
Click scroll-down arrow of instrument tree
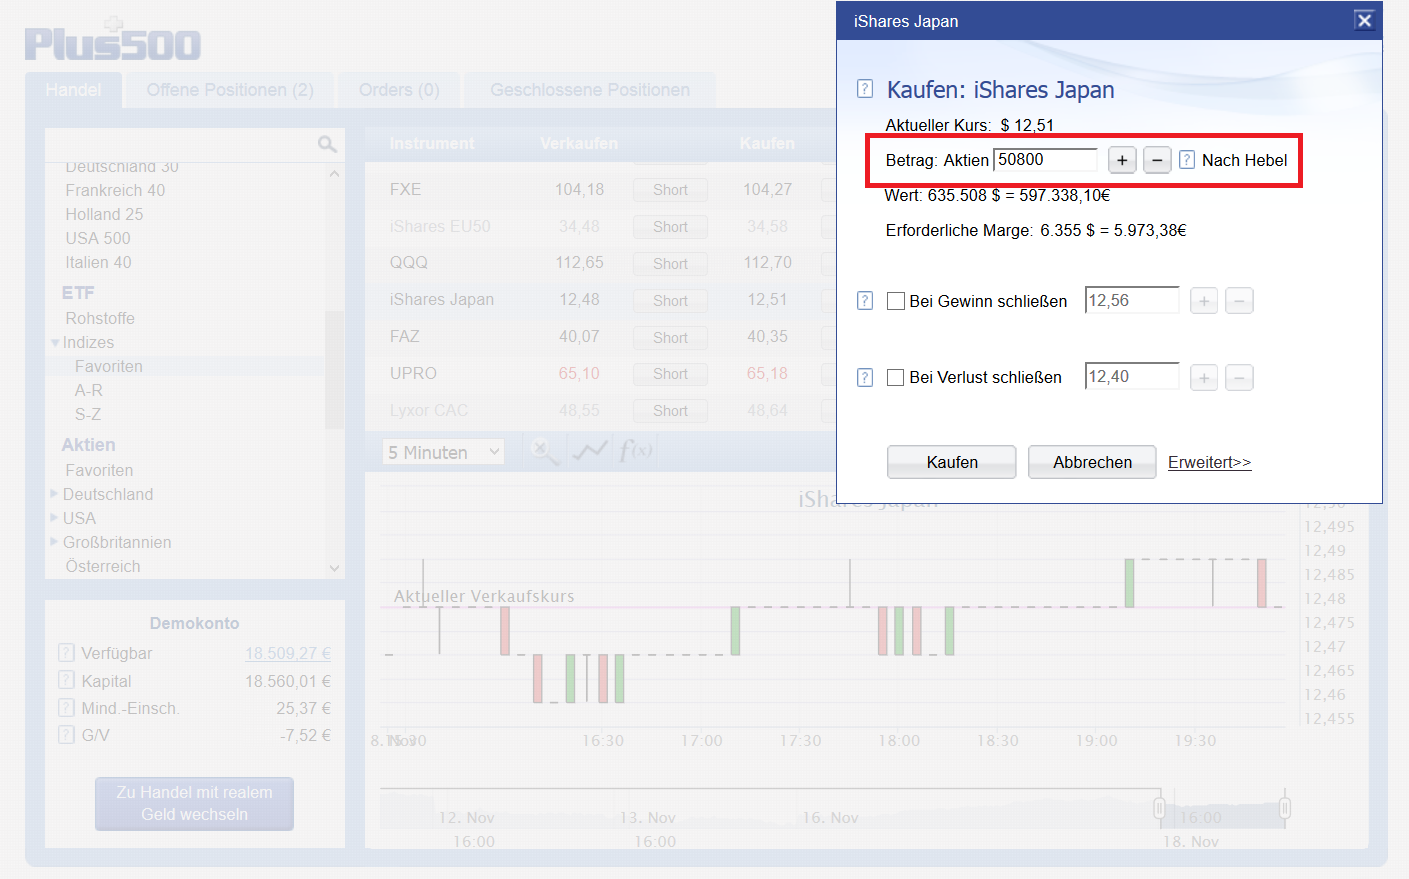click(x=334, y=568)
